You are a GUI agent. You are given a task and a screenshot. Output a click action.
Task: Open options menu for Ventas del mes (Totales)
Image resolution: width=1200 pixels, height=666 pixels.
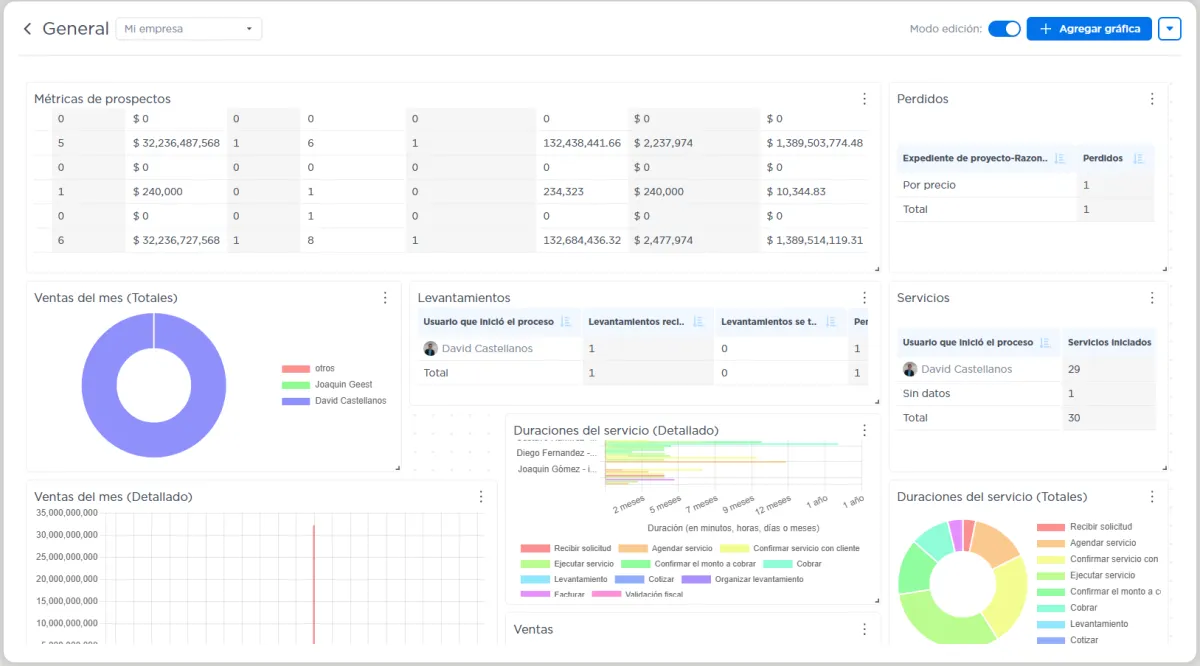point(385,298)
